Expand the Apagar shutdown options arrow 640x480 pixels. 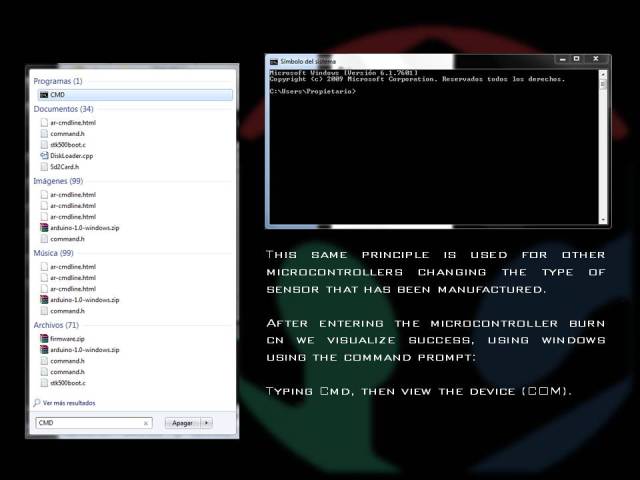207,423
